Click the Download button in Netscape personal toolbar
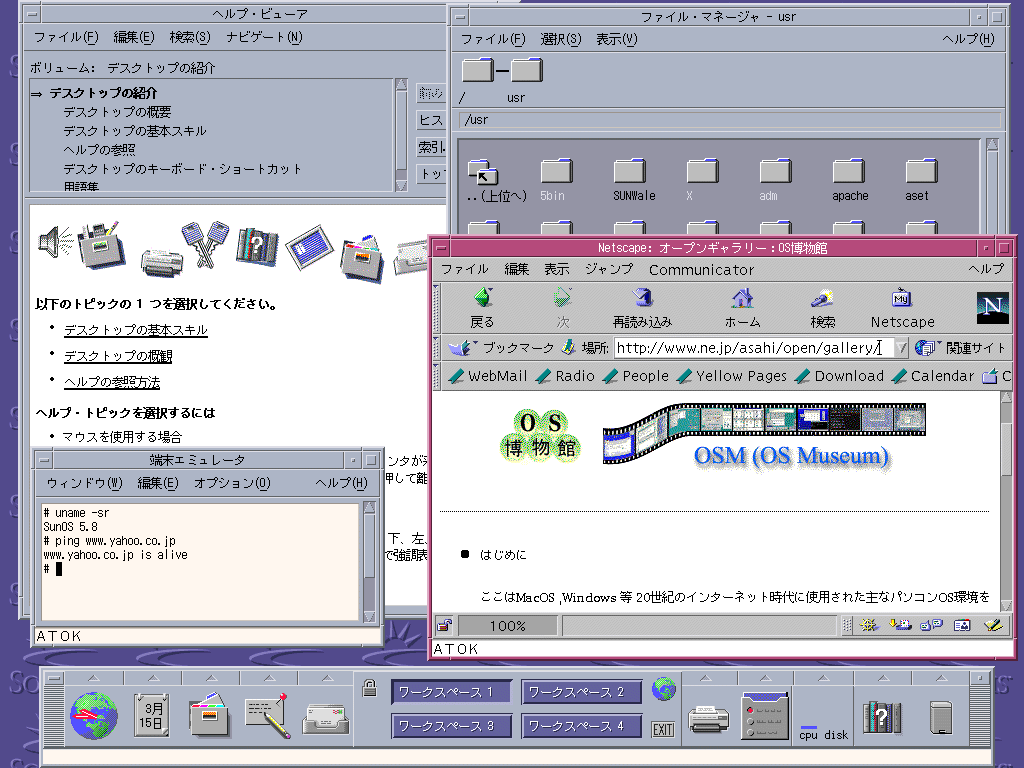This screenshot has height=768, width=1024. 839,376
